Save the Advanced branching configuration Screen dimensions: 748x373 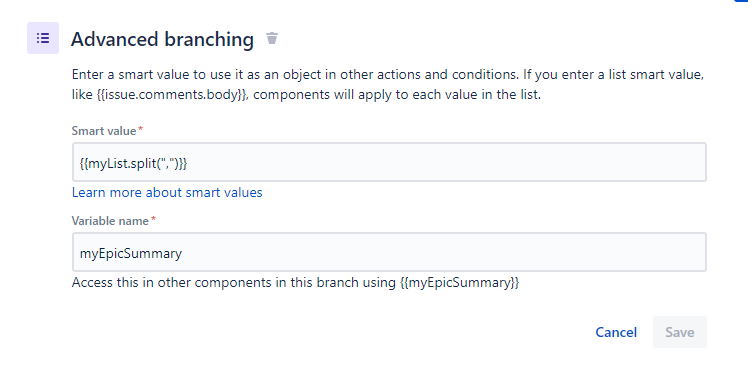[680, 332]
